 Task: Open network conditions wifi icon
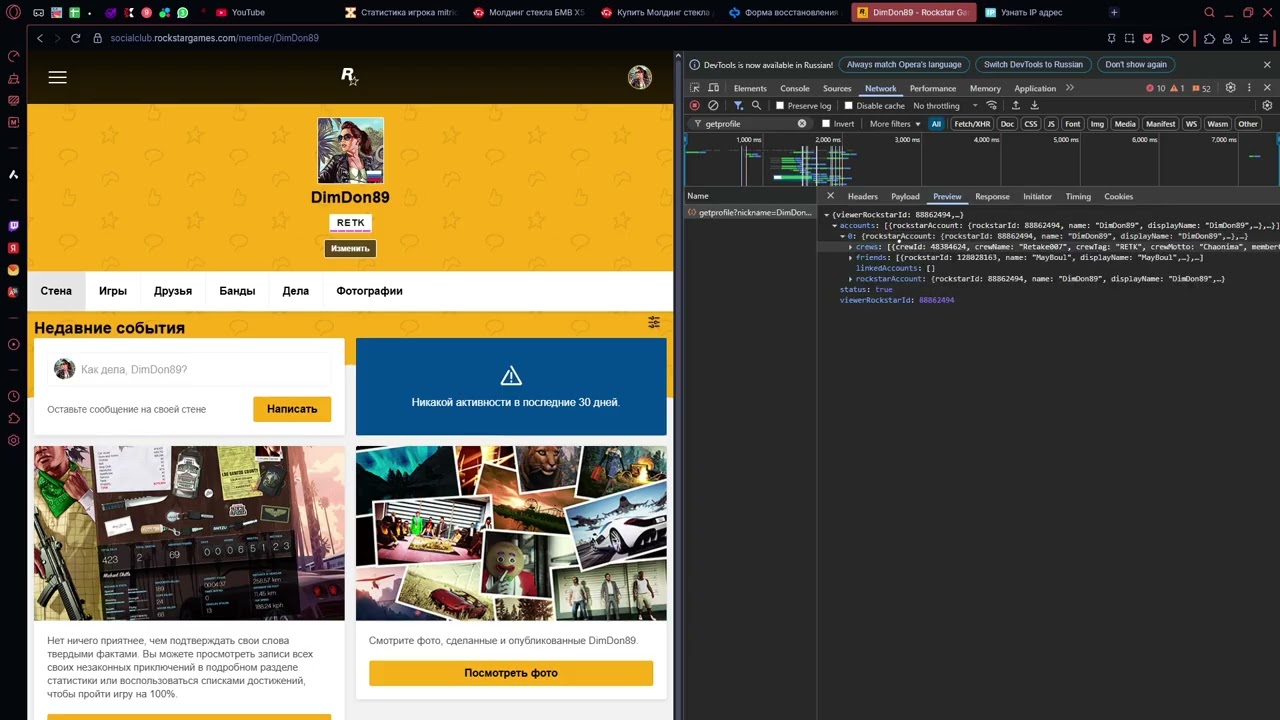pos(992,105)
